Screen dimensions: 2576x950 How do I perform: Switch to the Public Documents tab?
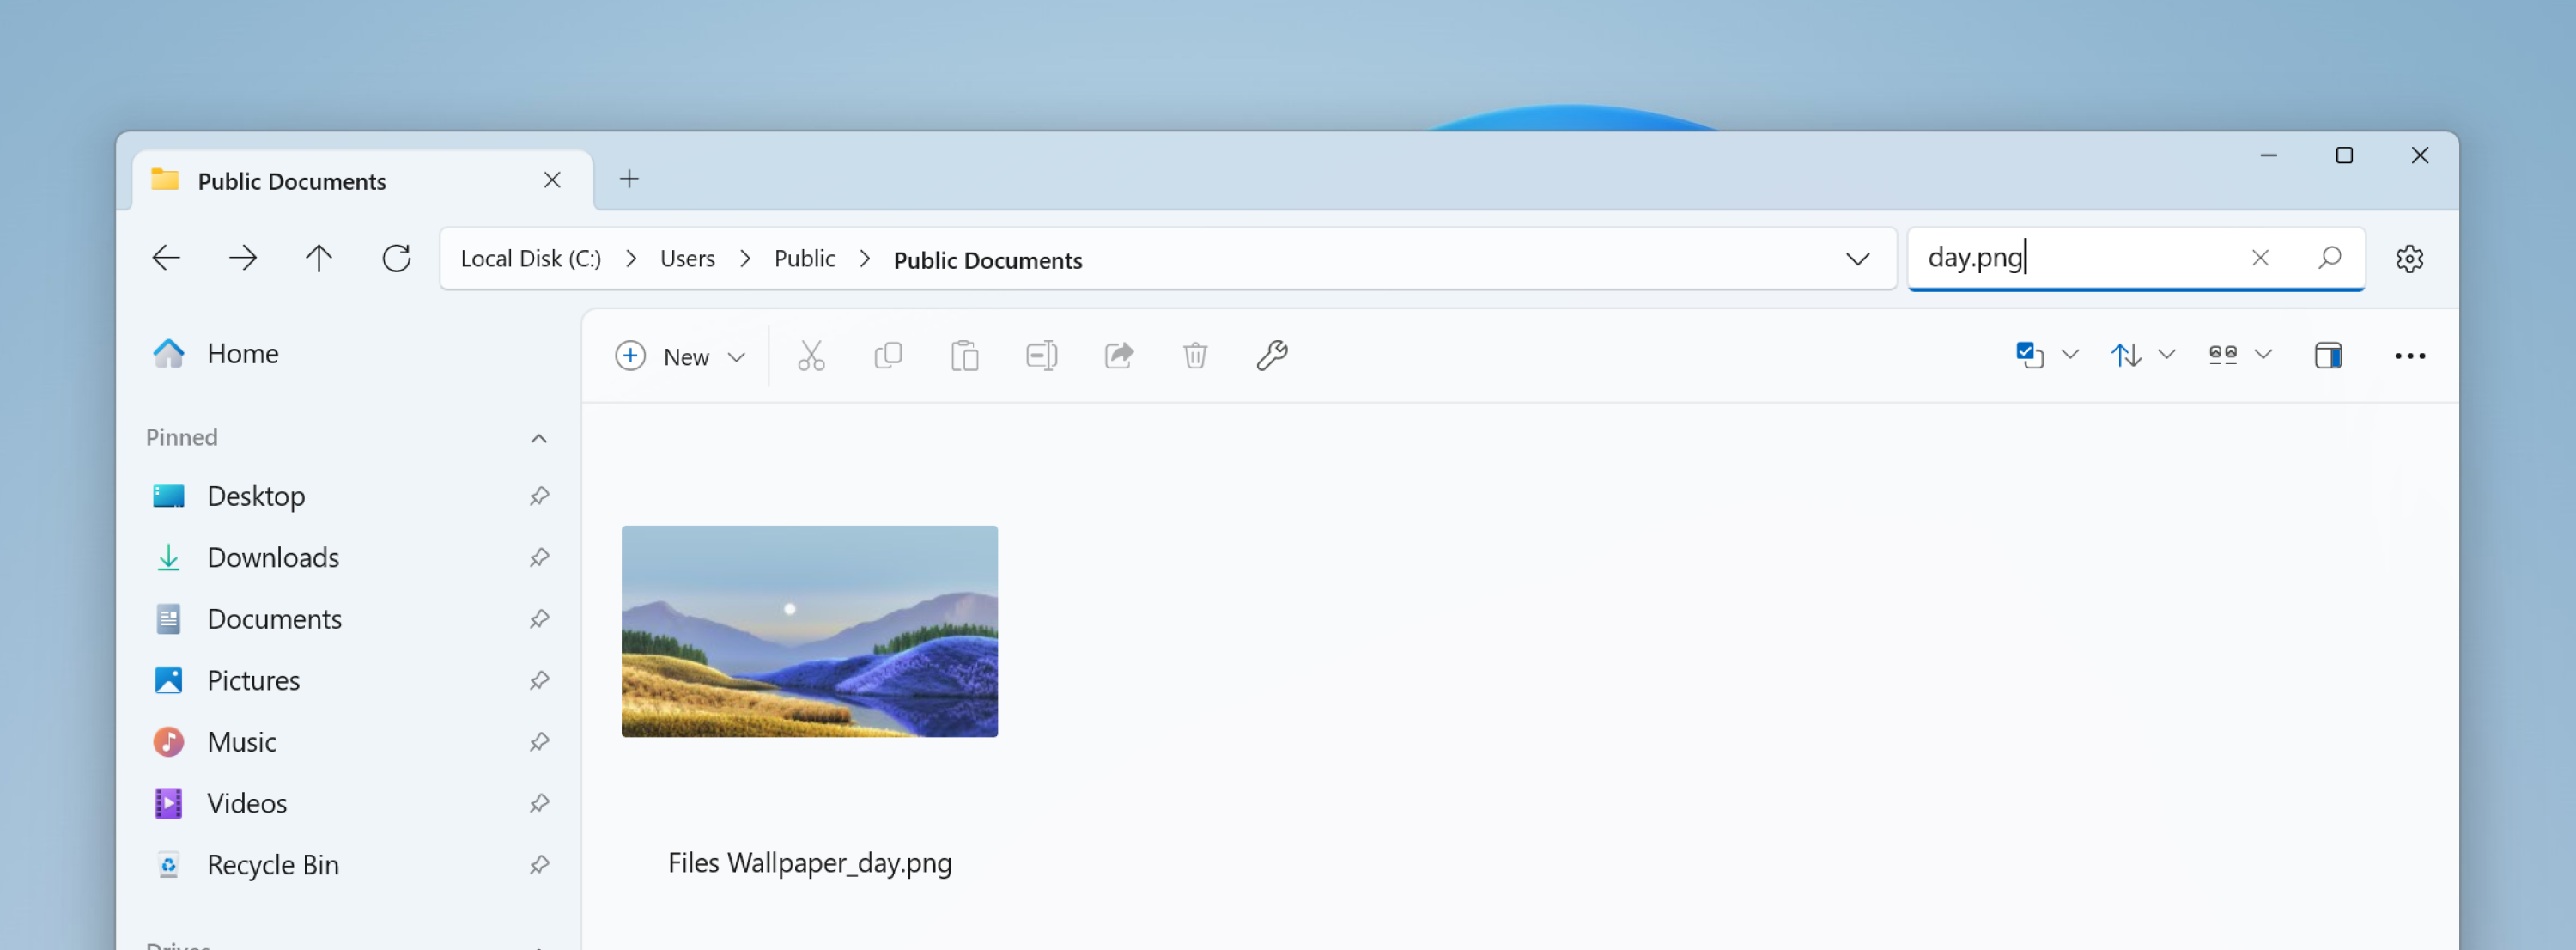click(x=291, y=181)
